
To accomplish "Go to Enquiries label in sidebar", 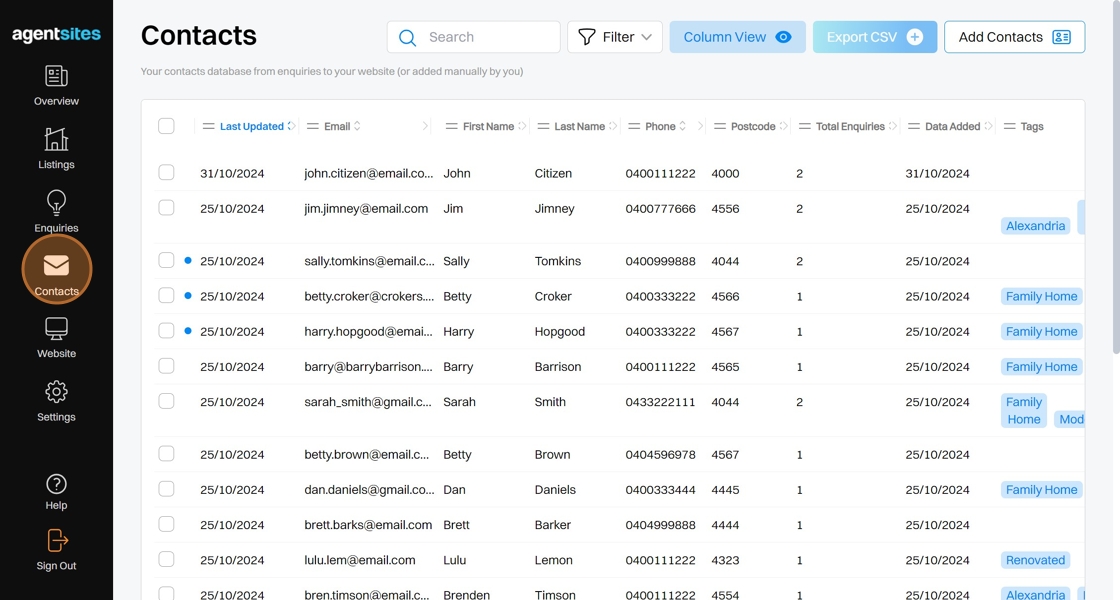I will pos(56,228).
